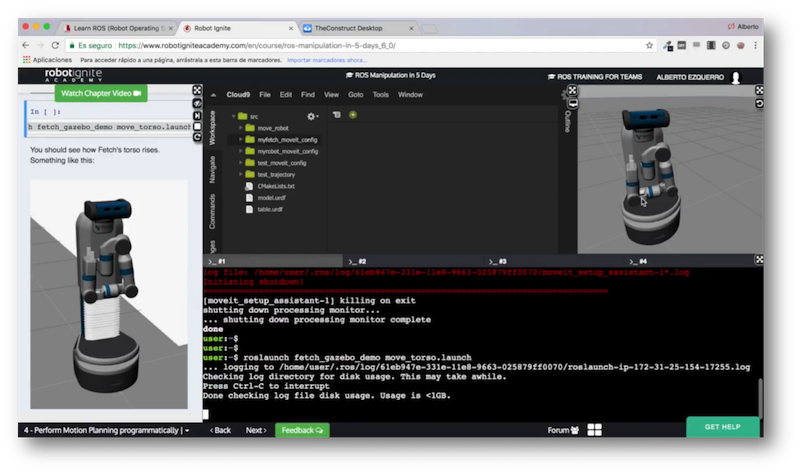Click the hide-eye icon beside the notebook
Viewport: 800px width, 474px height.
point(197,104)
